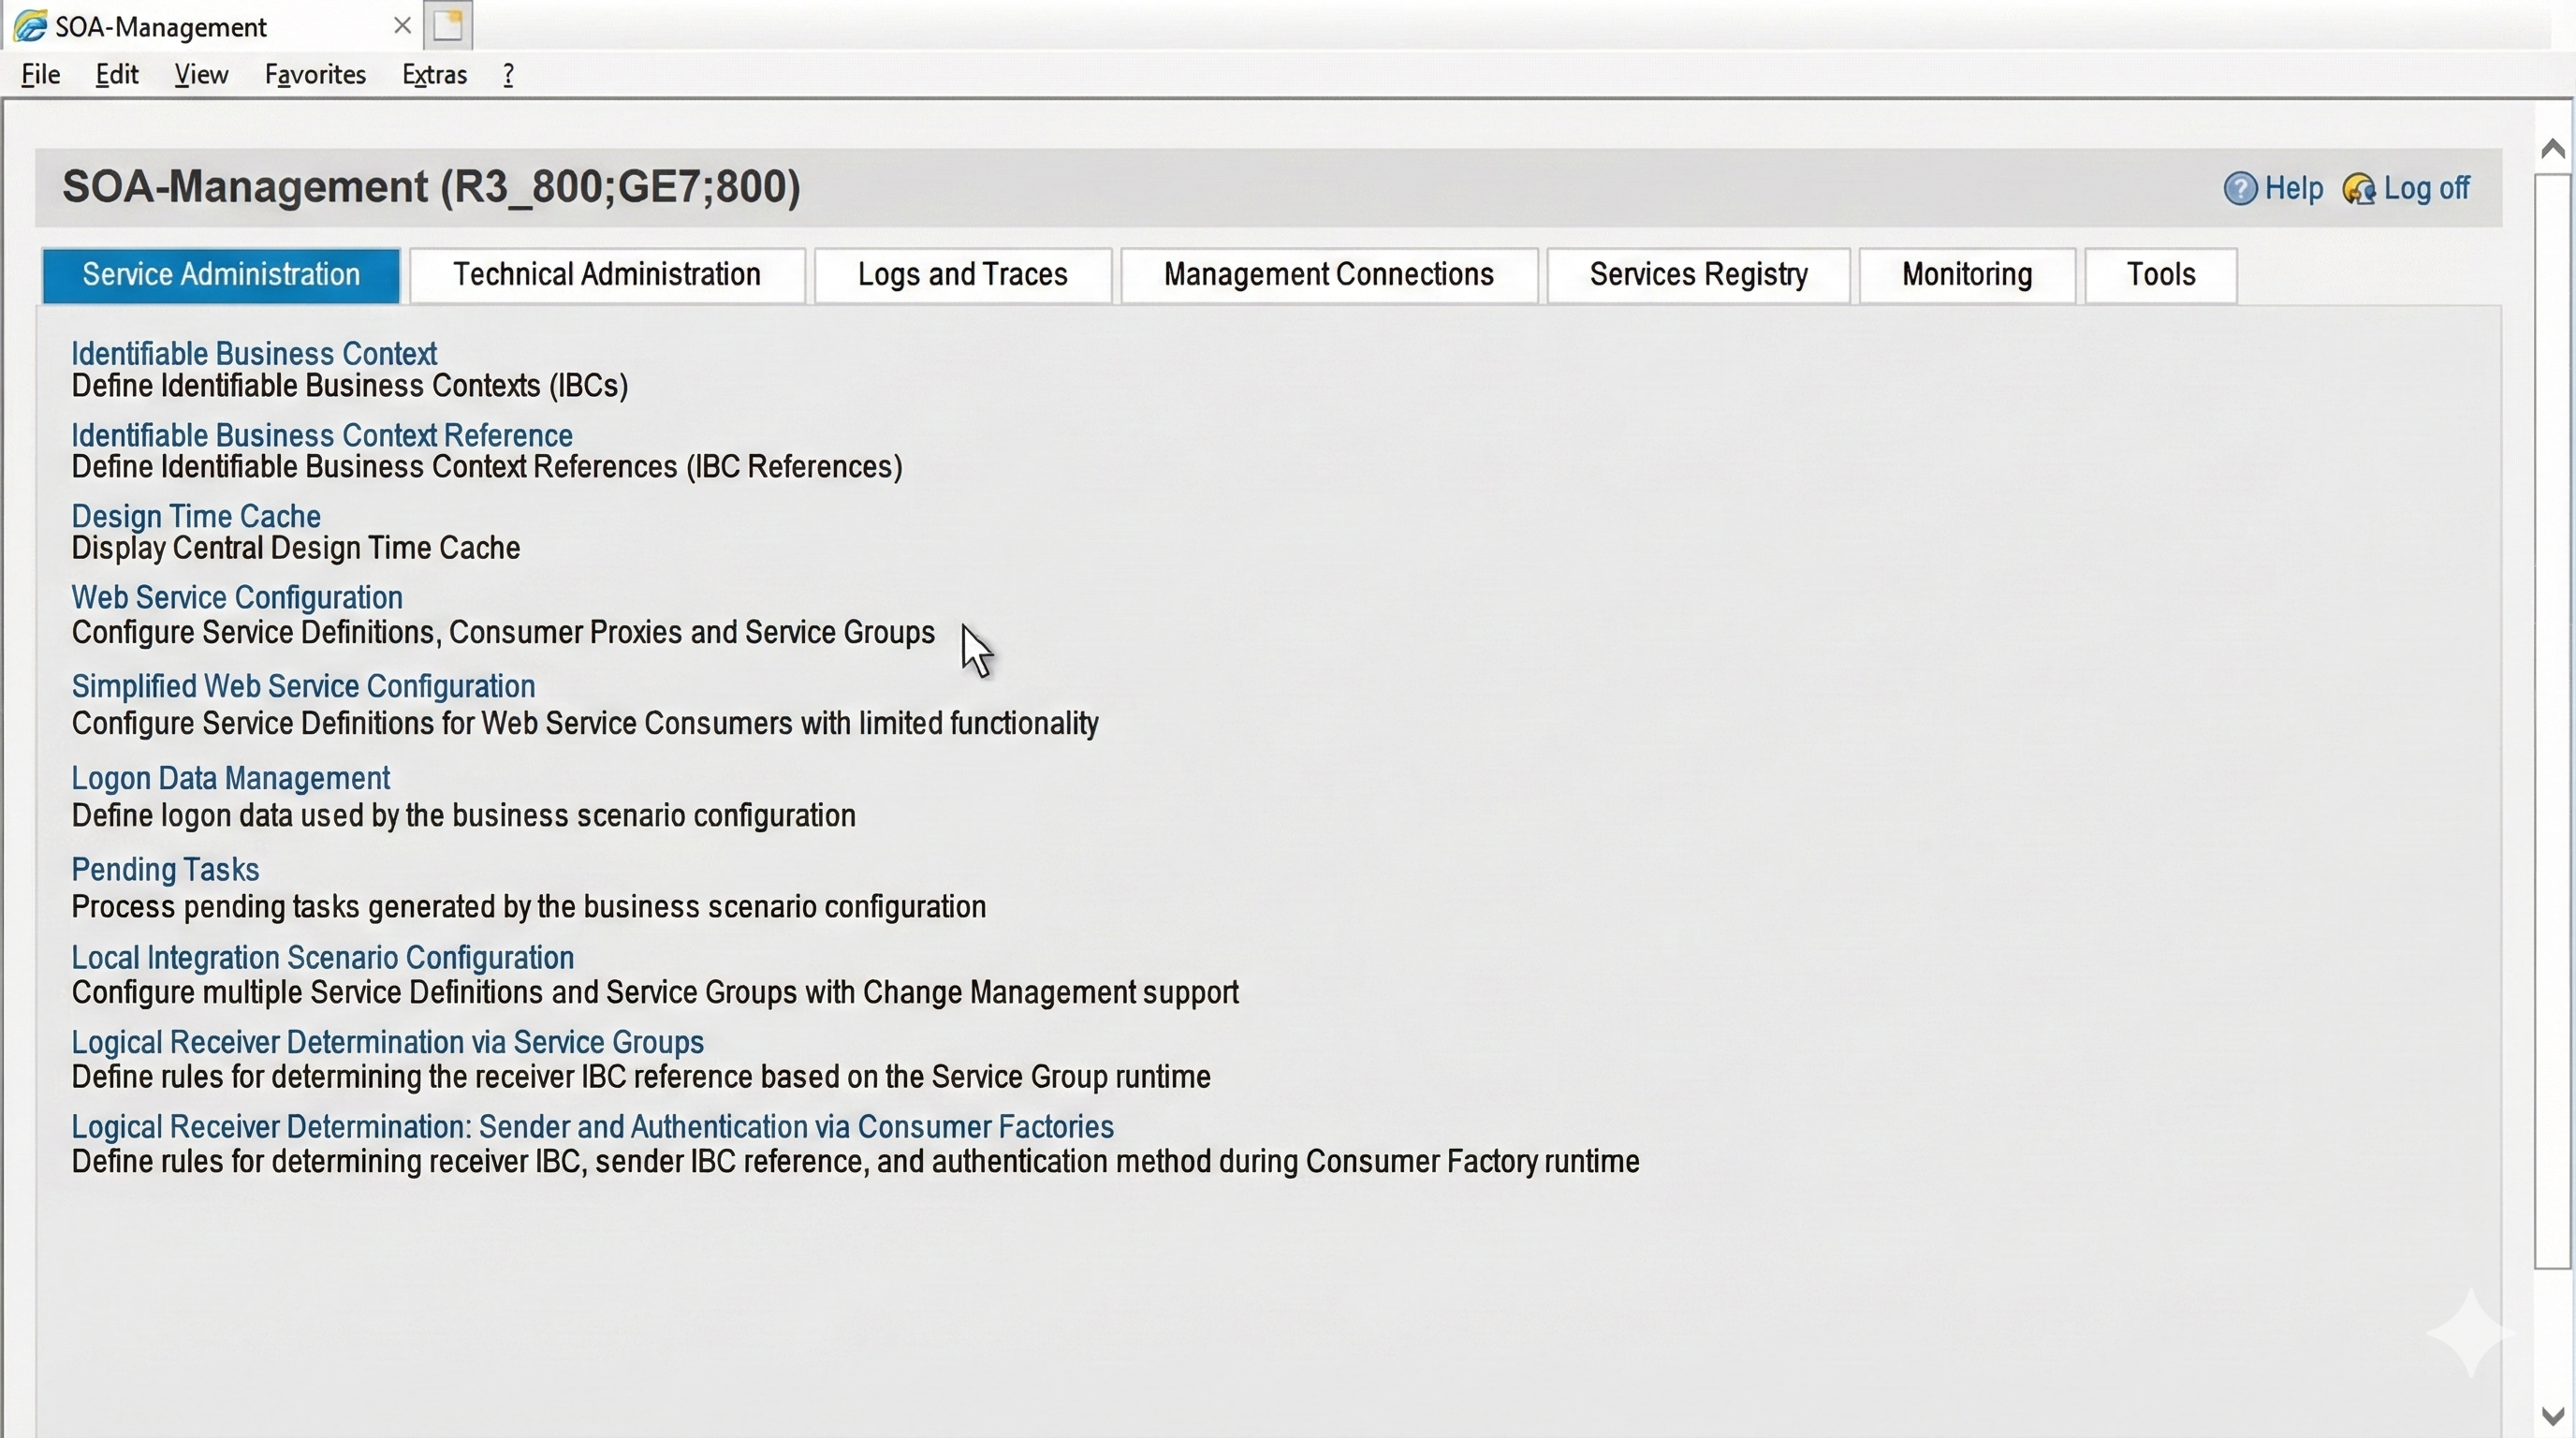Viewport: 2576px width, 1438px height.
Task: Click the SOA-Management tab favicon
Action: pos(30,26)
